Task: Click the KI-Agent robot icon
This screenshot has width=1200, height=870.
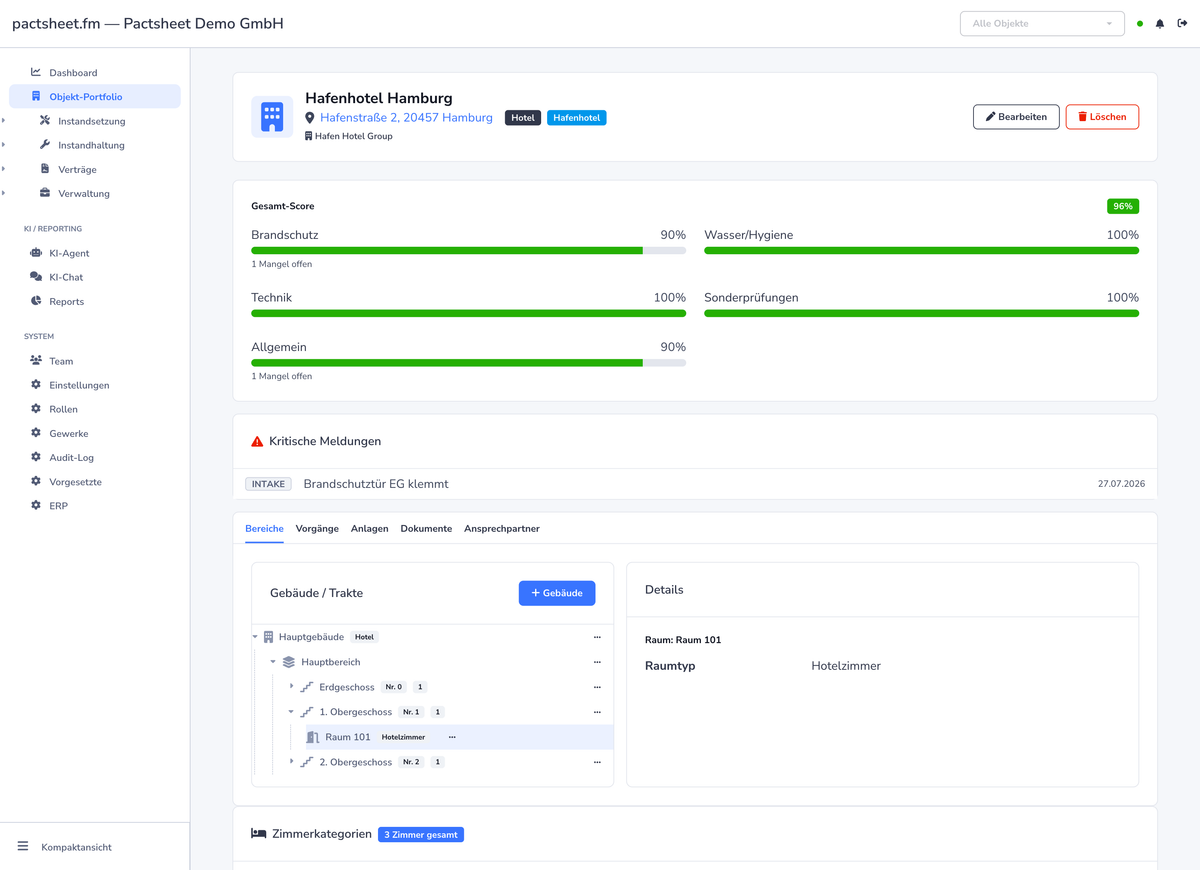Action: click(36, 253)
